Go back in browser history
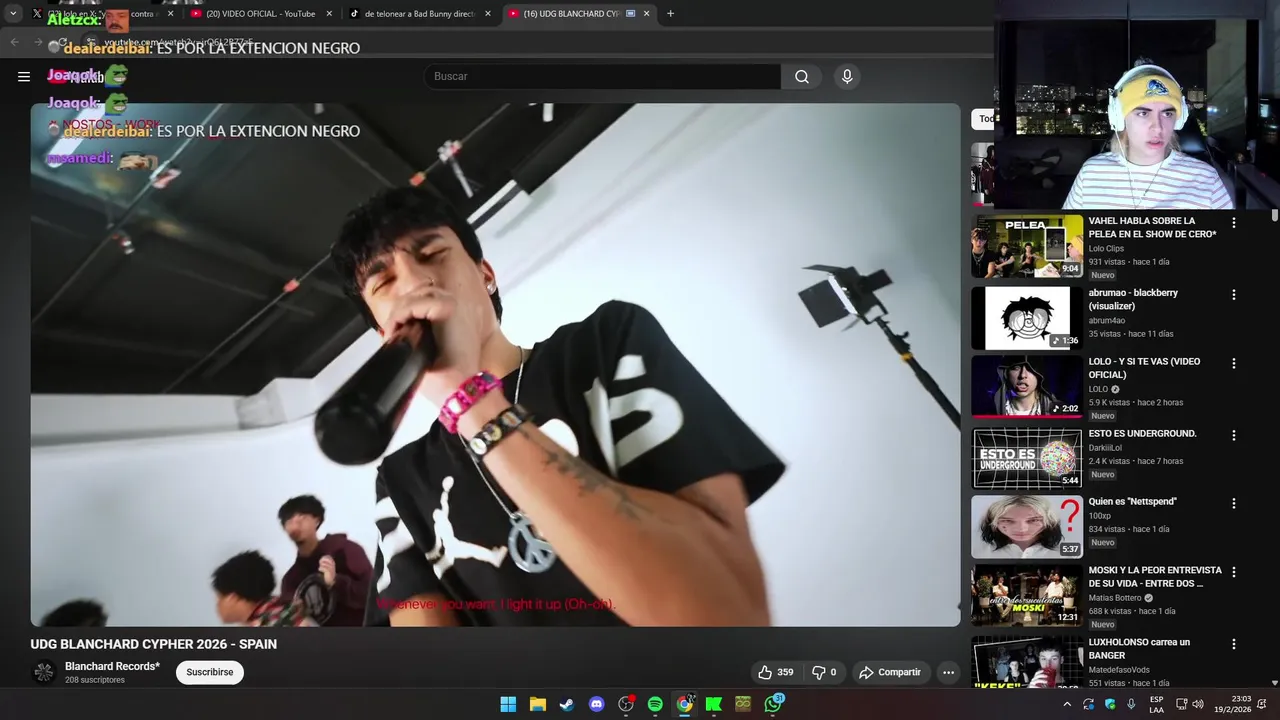 (x=14, y=42)
